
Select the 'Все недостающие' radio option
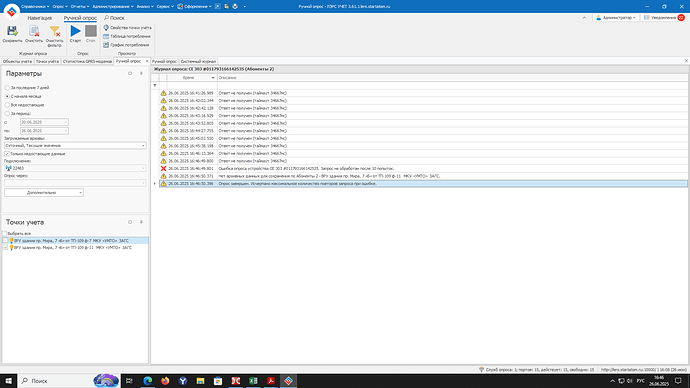pyautogui.click(x=7, y=105)
